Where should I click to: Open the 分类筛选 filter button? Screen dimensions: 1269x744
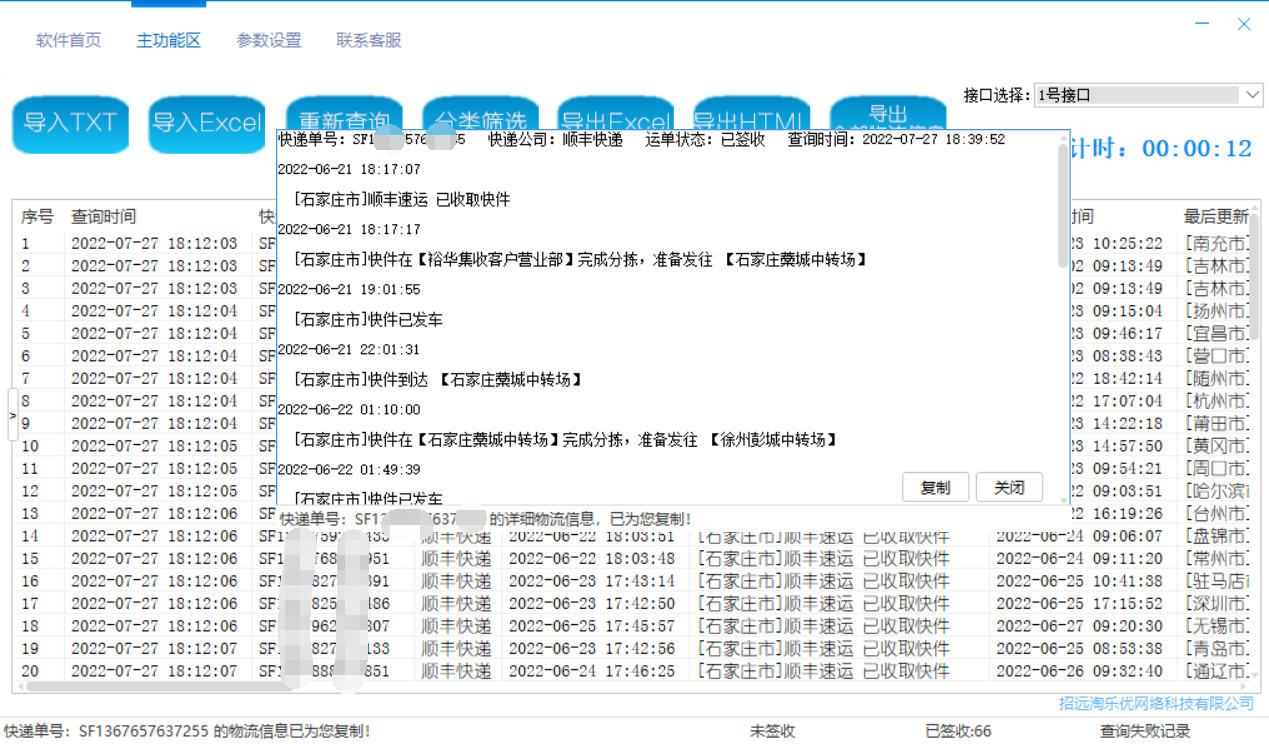pos(480,112)
